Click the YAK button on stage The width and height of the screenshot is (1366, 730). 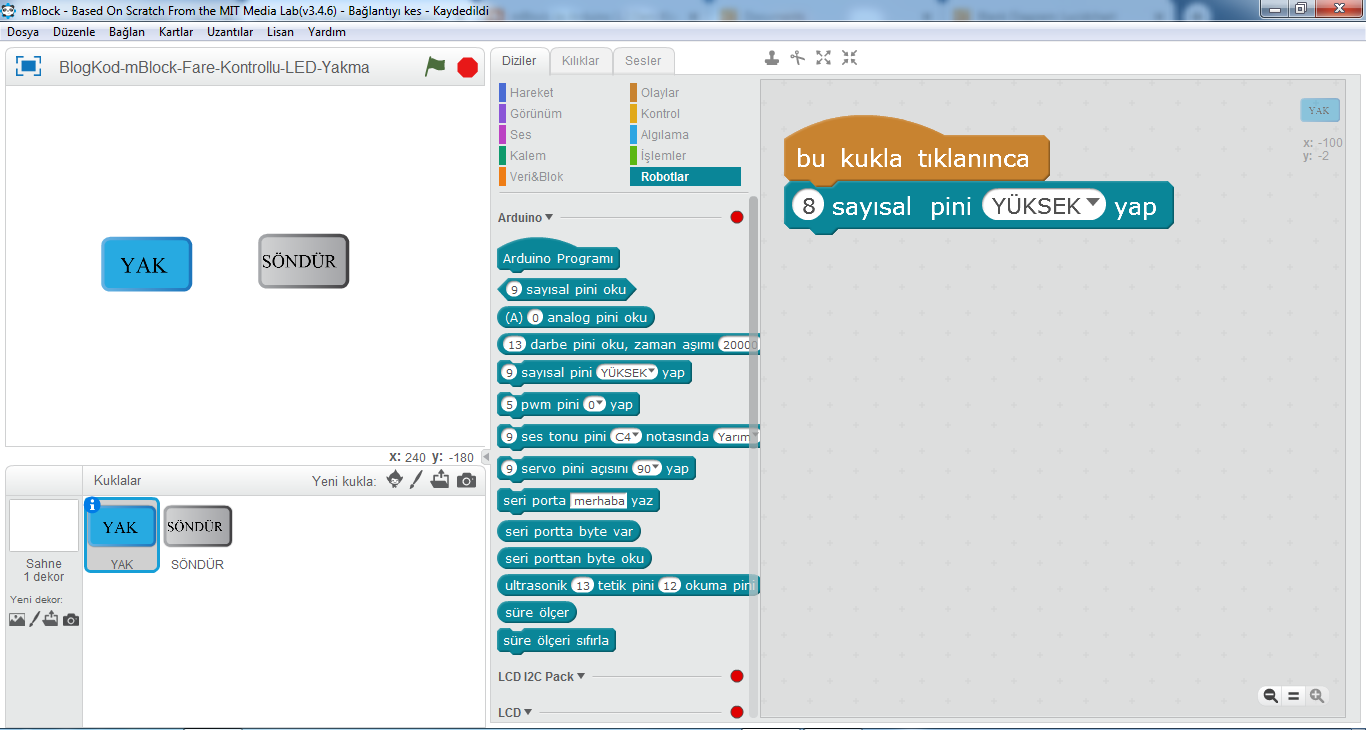pos(146,264)
